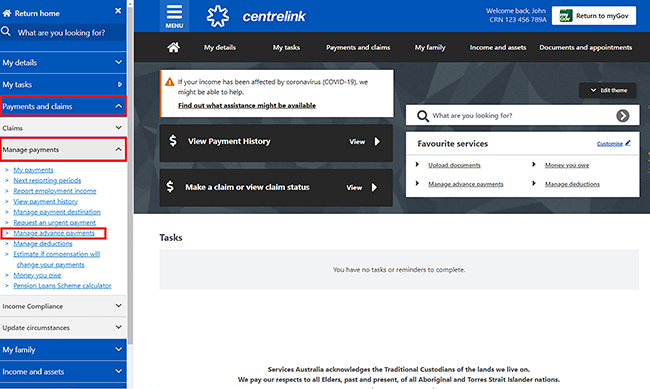Open Payments and claims in top navigation
The width and height of the screenshot is (650, 389).
coord(358,47)
